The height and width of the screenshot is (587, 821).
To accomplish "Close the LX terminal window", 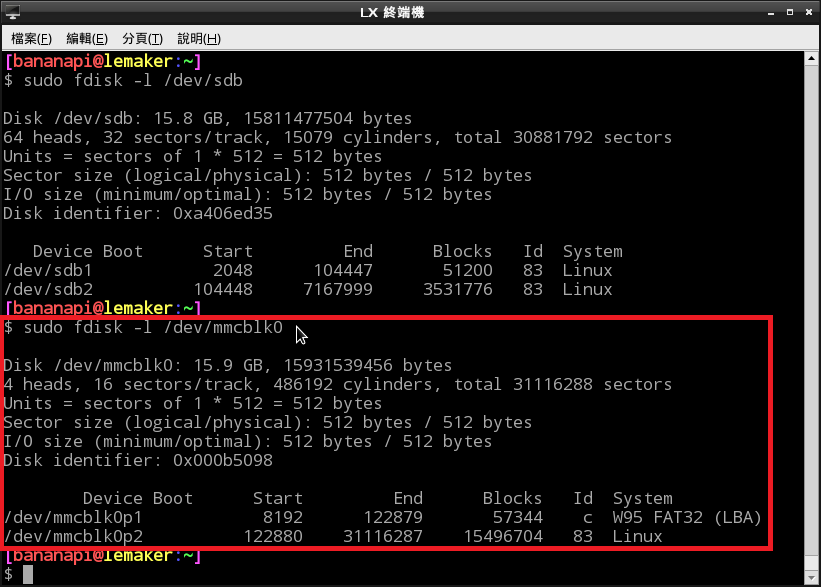I will pyautogui.click(x=805, y=12).
